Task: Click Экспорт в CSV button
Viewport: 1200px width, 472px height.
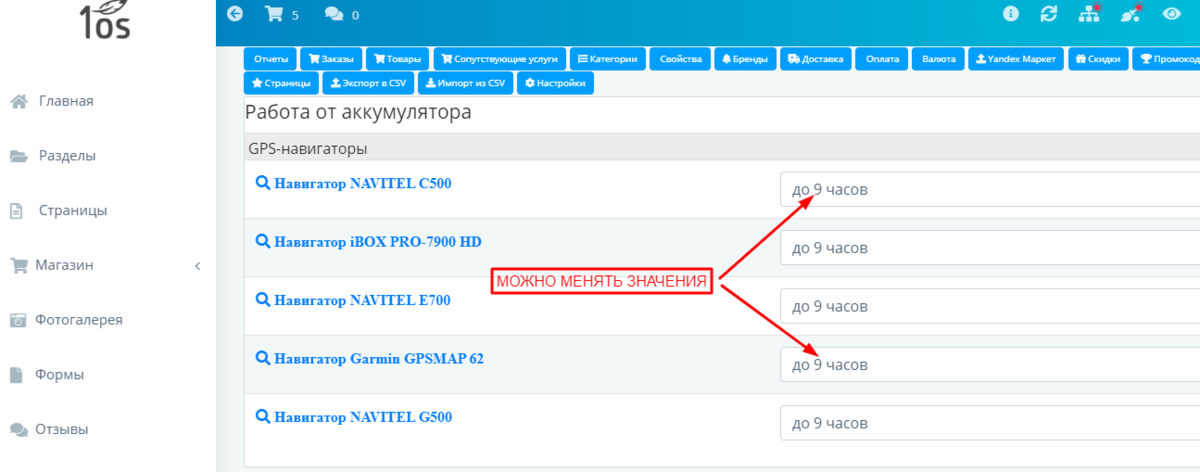Action: pos(368,83)
